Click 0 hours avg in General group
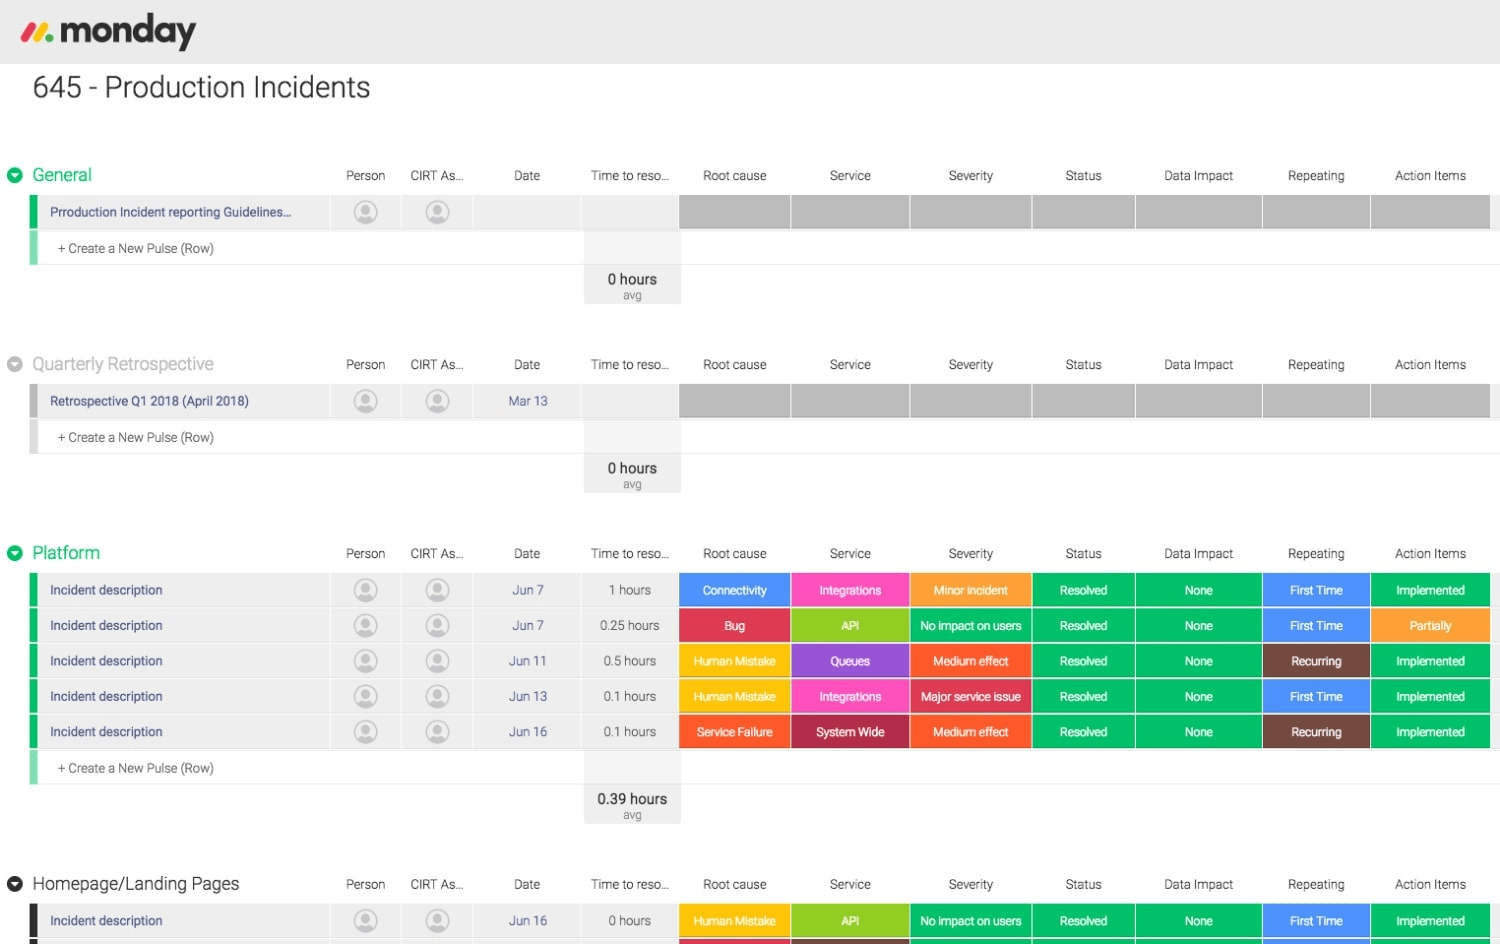 [x=632, y=284]
